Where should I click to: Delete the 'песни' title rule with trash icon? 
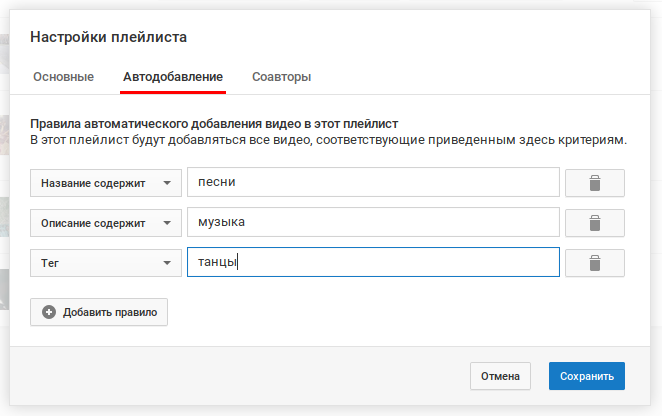click(x=594, y=183)
